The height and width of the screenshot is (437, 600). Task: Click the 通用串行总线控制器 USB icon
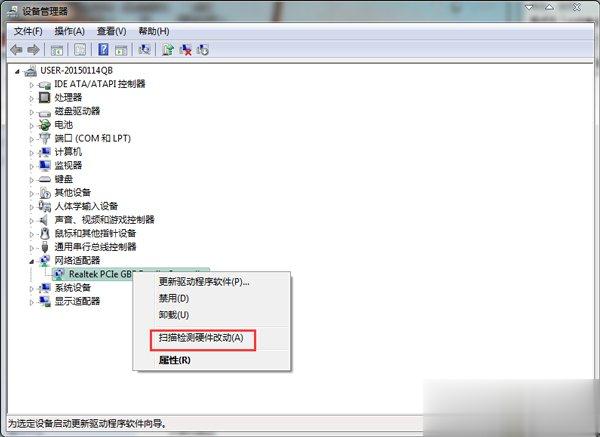click(x=45, y=247)
